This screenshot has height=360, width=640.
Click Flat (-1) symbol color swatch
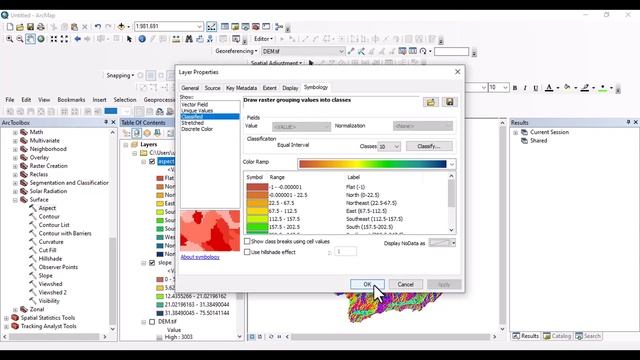coord(257,187)
